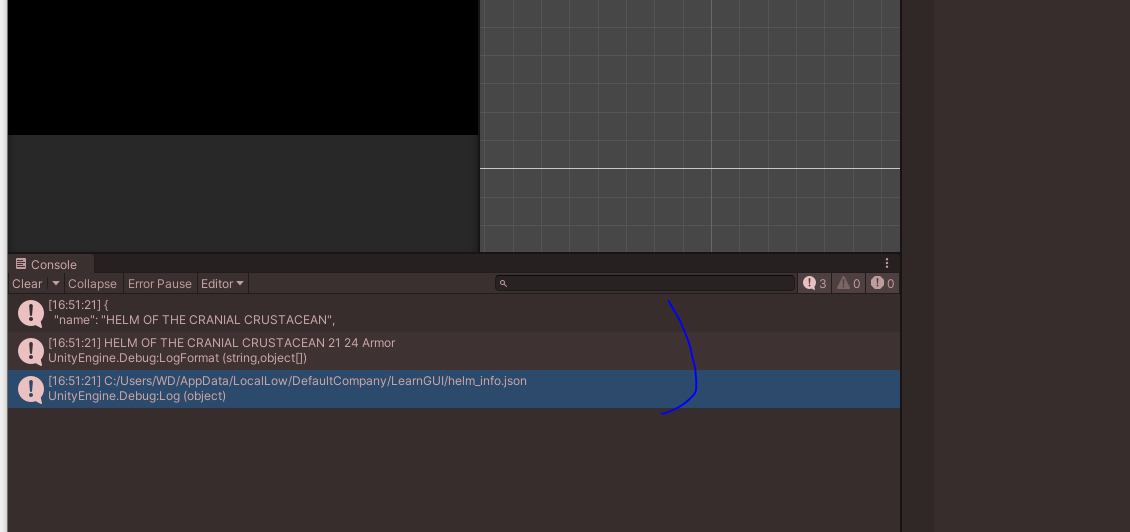This screenshot has height=532, width=1130.
Task: Open the Clear options dropdown arrow
Action: tap(55, 283)
